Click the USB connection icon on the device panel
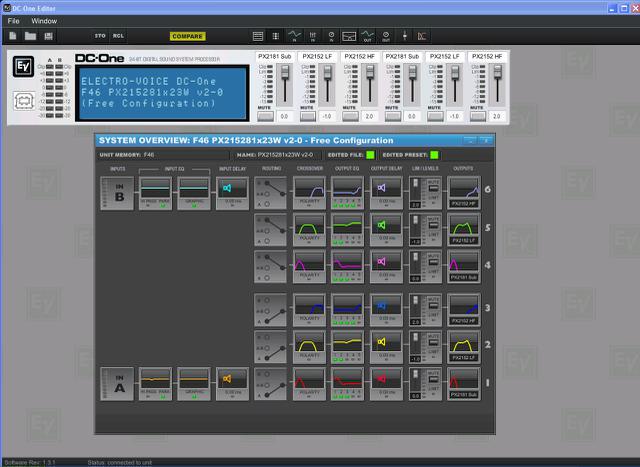Image resolution: width=640 pixels, height=467 pixels. [x=23, y=100]
